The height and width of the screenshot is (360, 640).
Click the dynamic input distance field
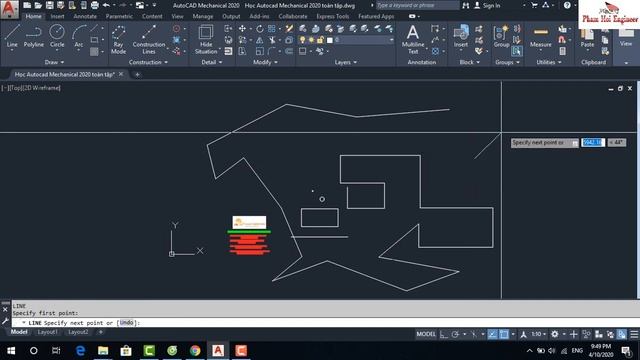[x=593, y=142]
